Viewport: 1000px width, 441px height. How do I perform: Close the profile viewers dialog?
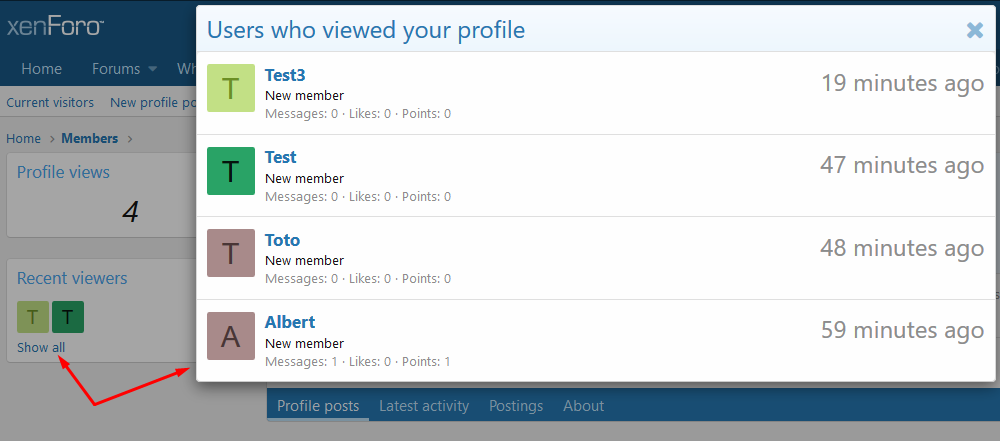(975, 30)
